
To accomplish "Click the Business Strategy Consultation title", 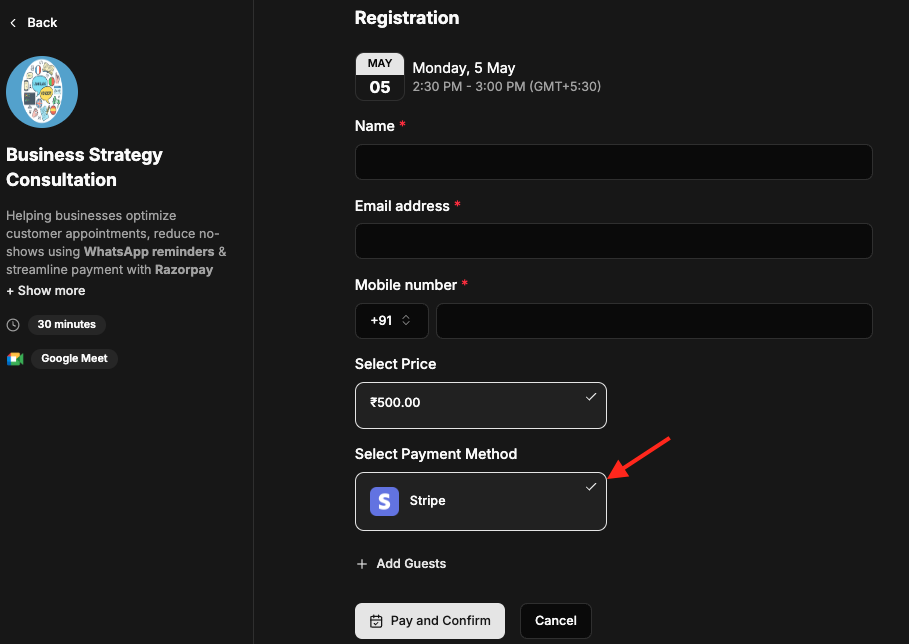I will 84,167.
